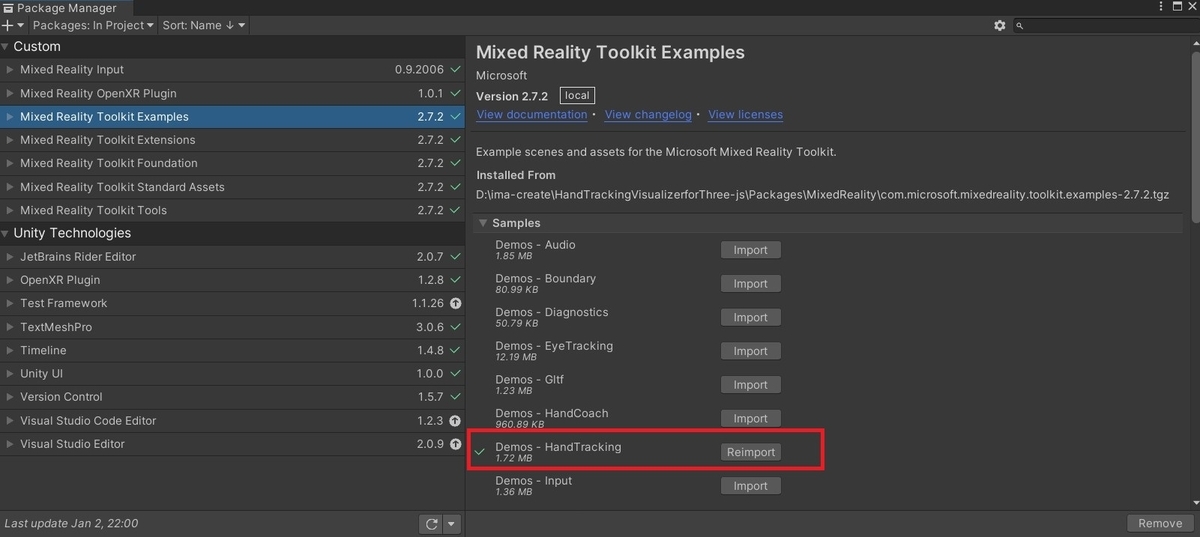Select TextMeshPro package
This screenshot has height=537, width=1200.
(x=233, y=327)
